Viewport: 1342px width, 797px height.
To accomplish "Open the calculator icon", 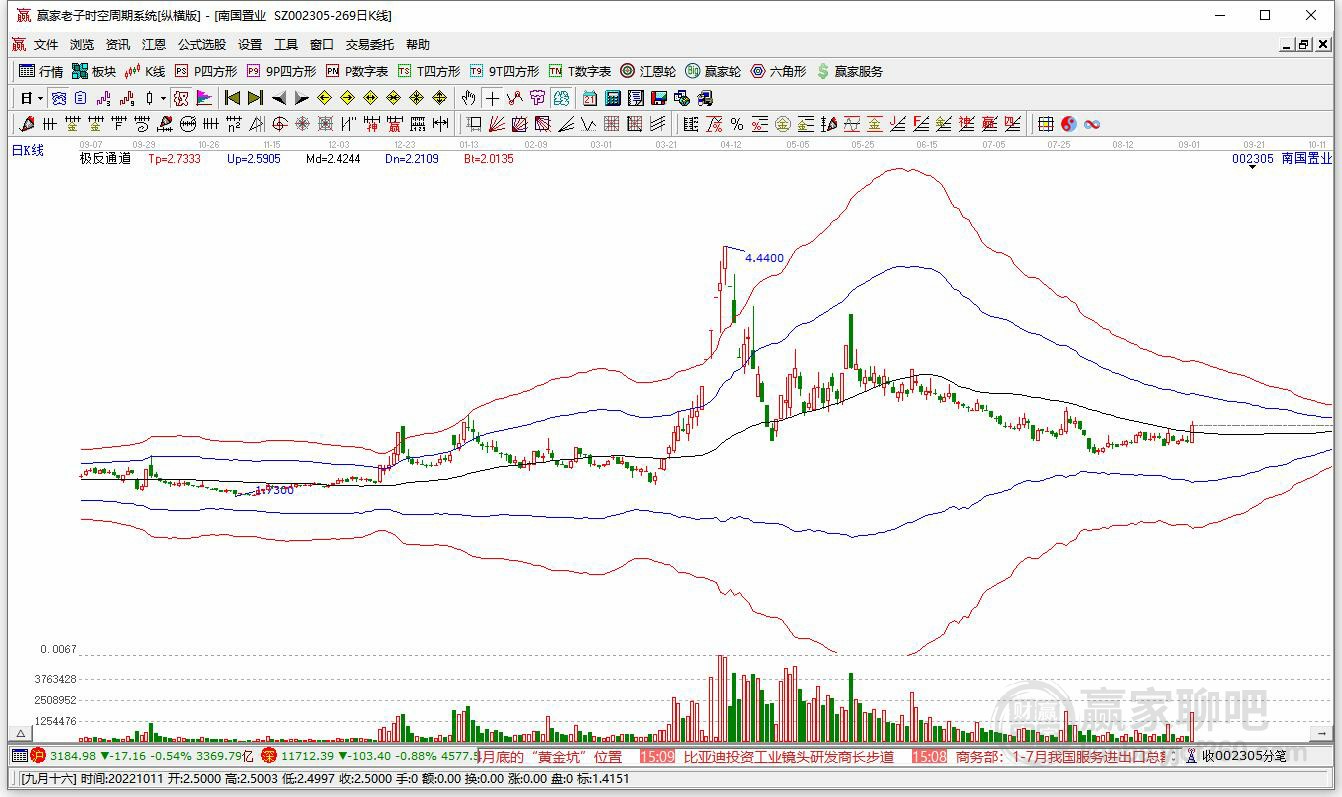I will point(612,98).
